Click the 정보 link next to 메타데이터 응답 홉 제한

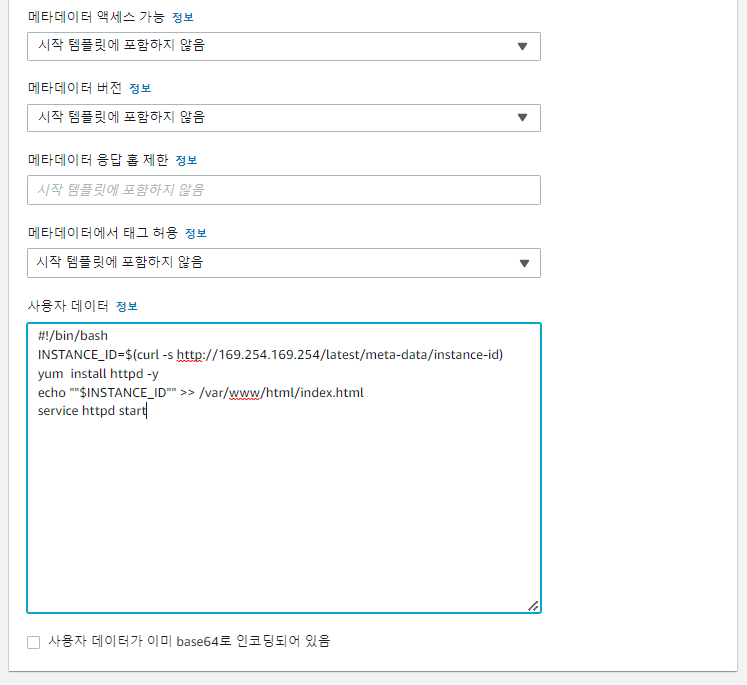click(x=186, y=161)
